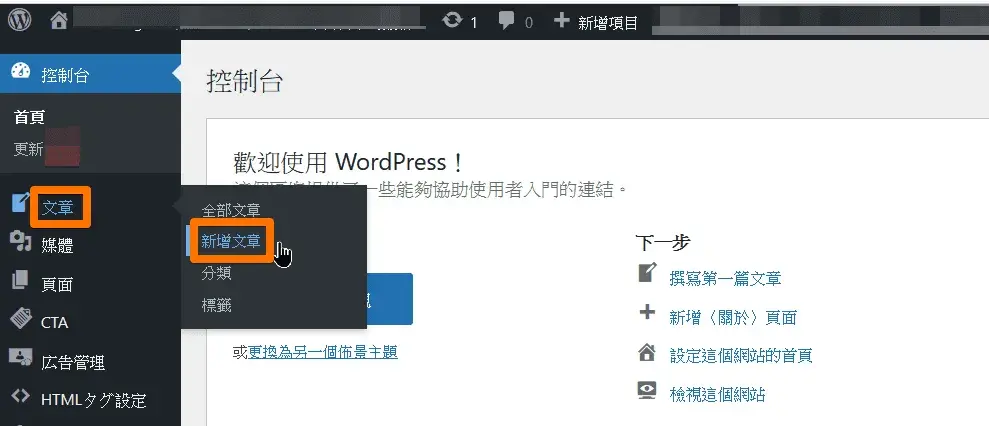Open the 檢視這個網站 link
Viewport: 989px width, 426px height.
click(x=717, y=395)
